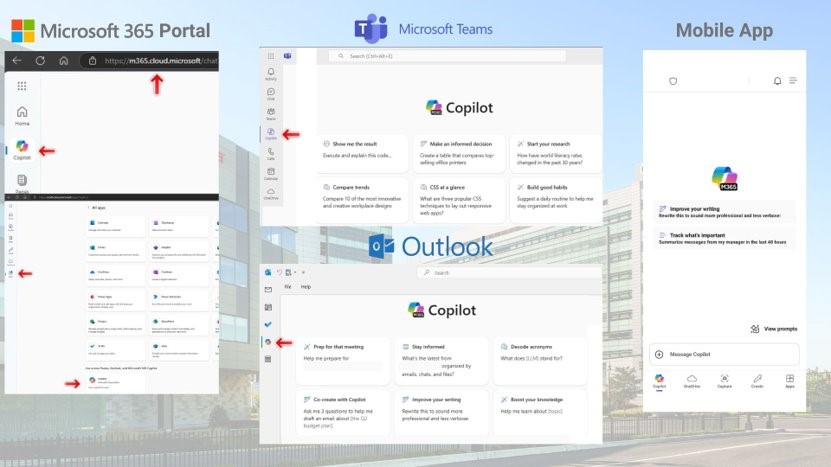Select the Copilot tab in mobile bottom bar
Viewport: 831px width, 467px height.
(x=659, y=381)
